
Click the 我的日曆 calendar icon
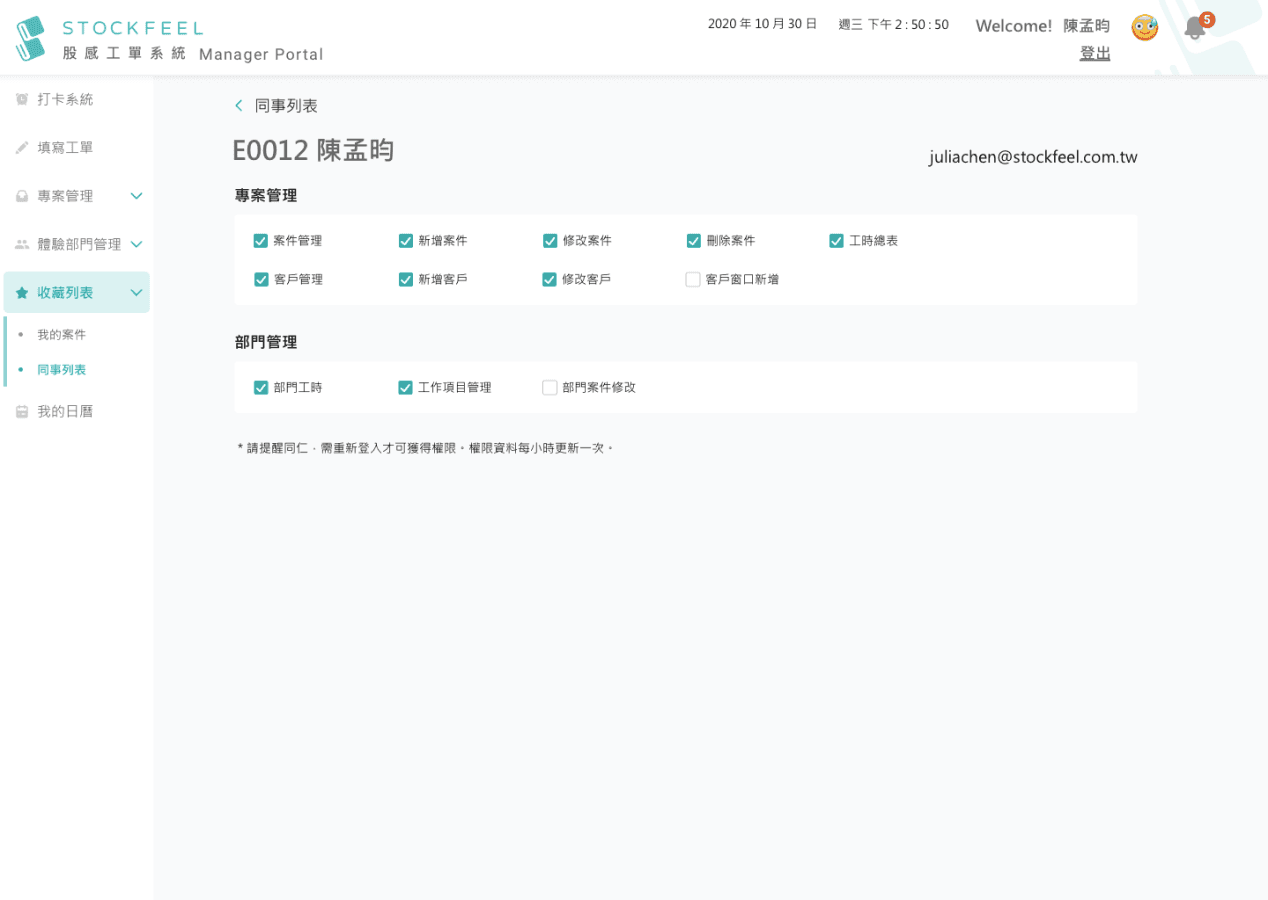tap(22, 412)
